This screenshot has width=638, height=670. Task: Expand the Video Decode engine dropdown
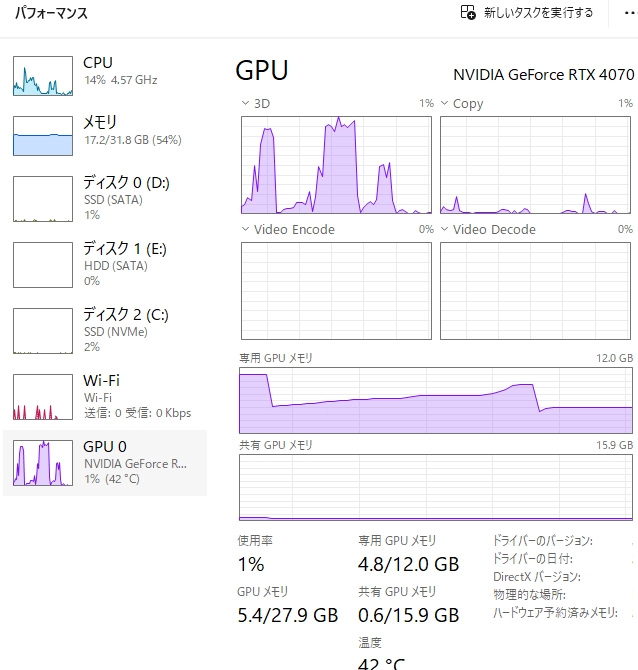[x=445, y=229]
